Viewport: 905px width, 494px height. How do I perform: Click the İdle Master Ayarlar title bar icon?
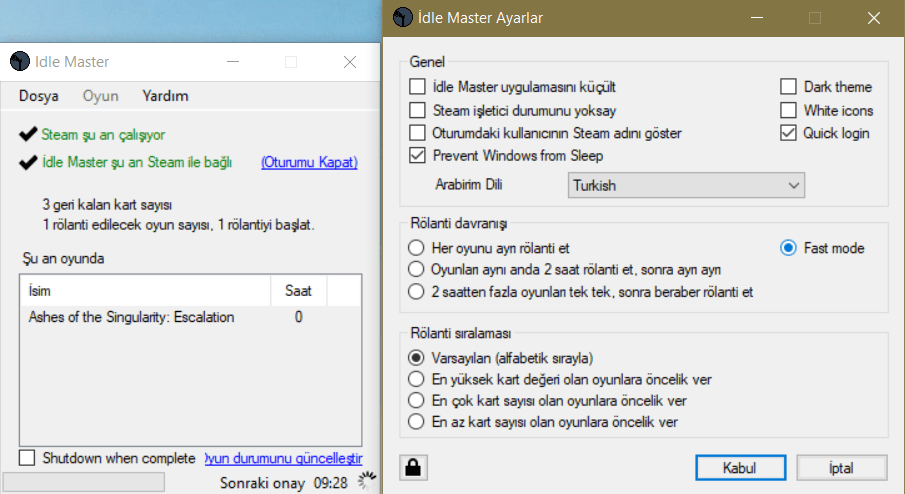[402, 17]
